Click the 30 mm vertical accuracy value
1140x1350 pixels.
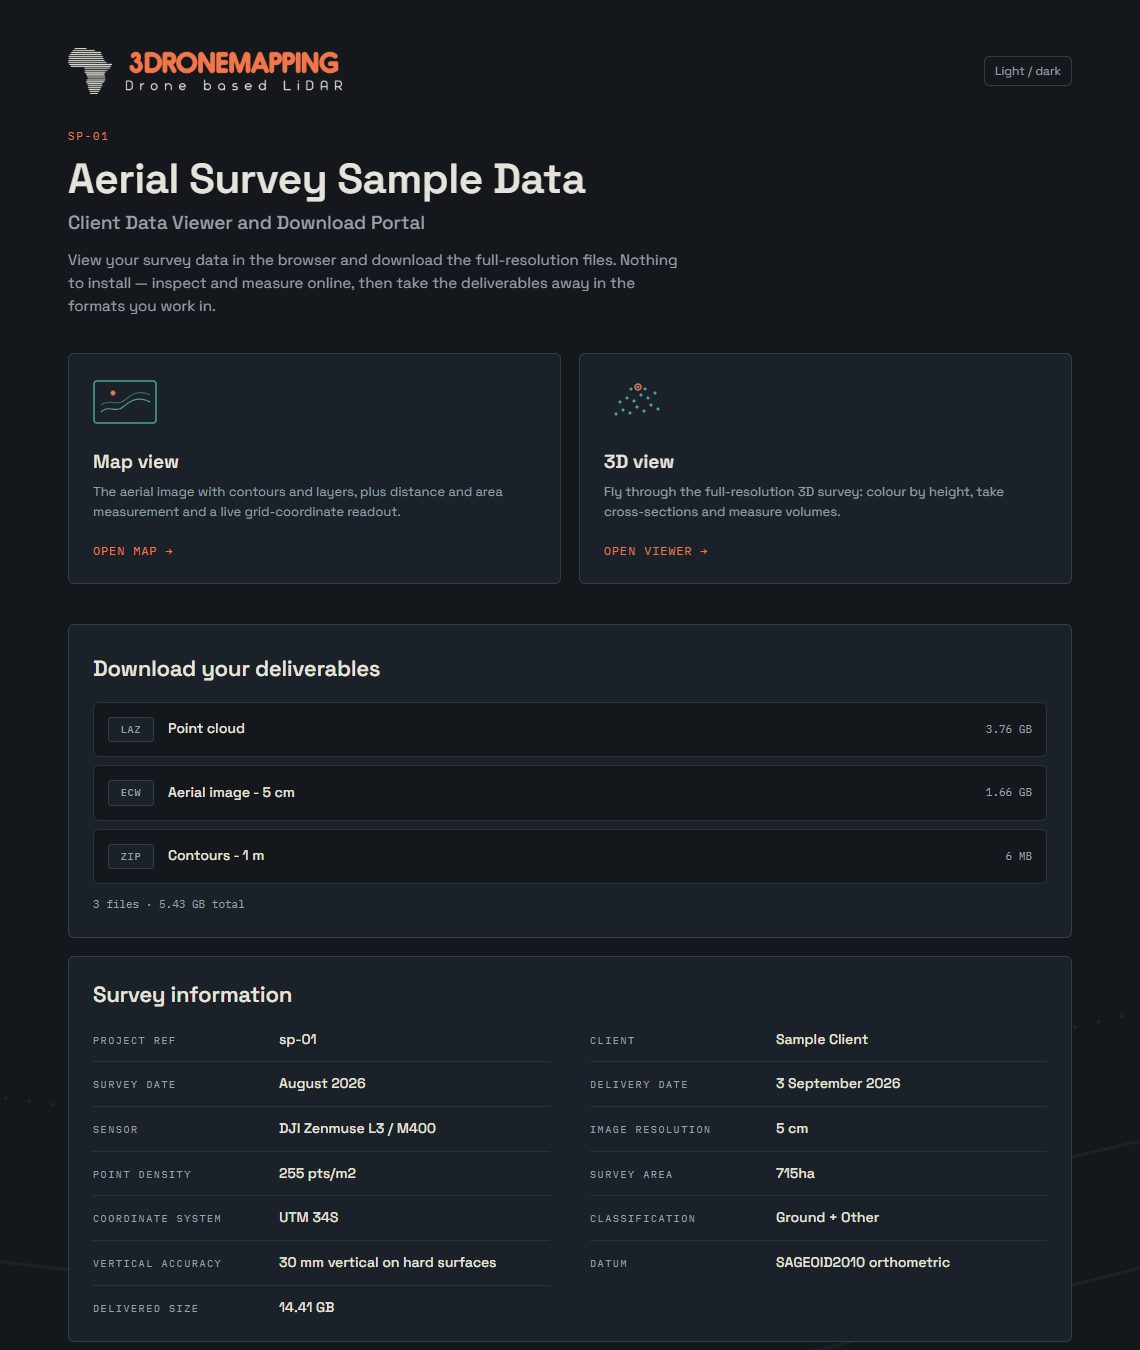point(388,1263)
